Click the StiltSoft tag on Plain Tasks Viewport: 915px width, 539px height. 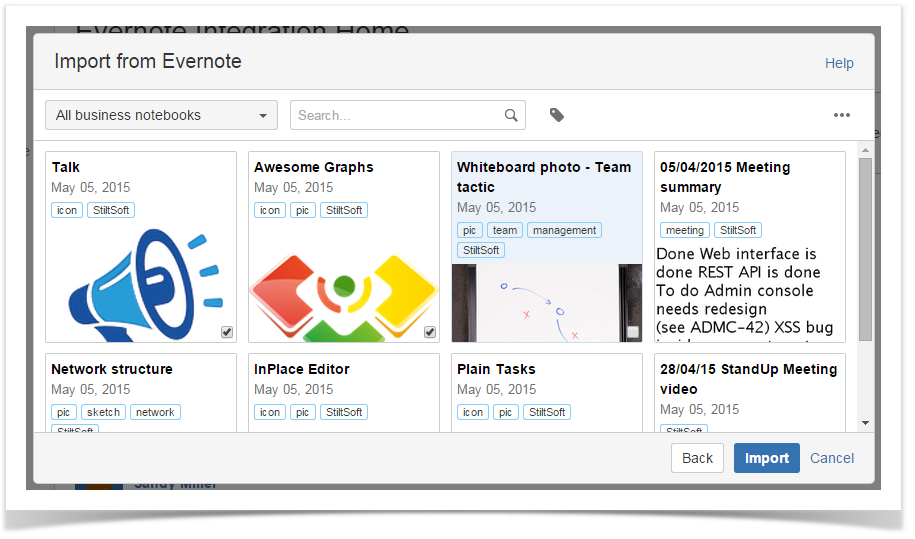coord(547,412)
